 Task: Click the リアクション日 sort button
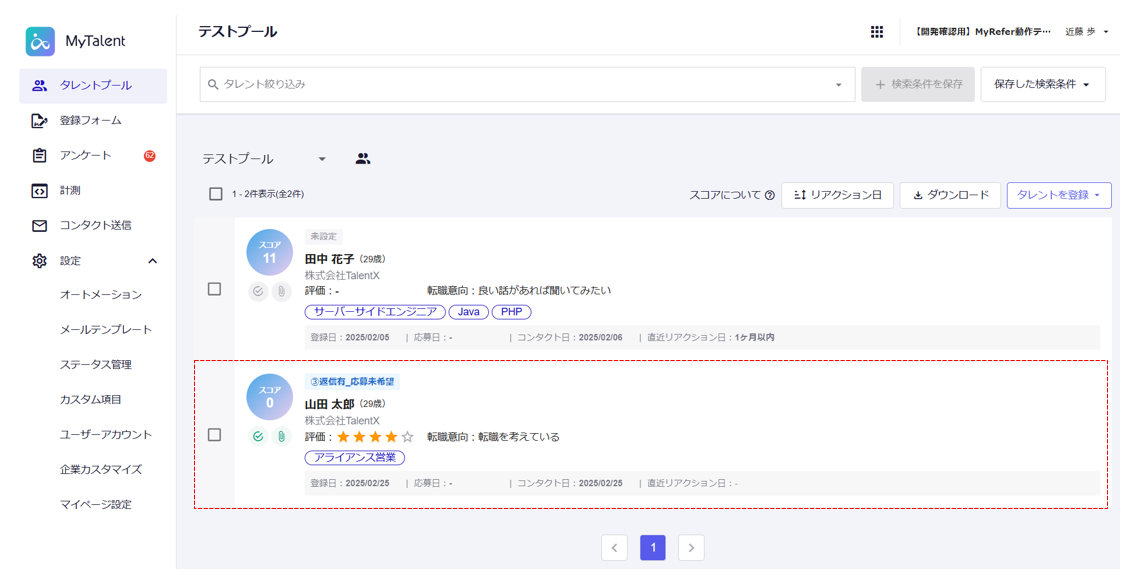coord(837,195)
